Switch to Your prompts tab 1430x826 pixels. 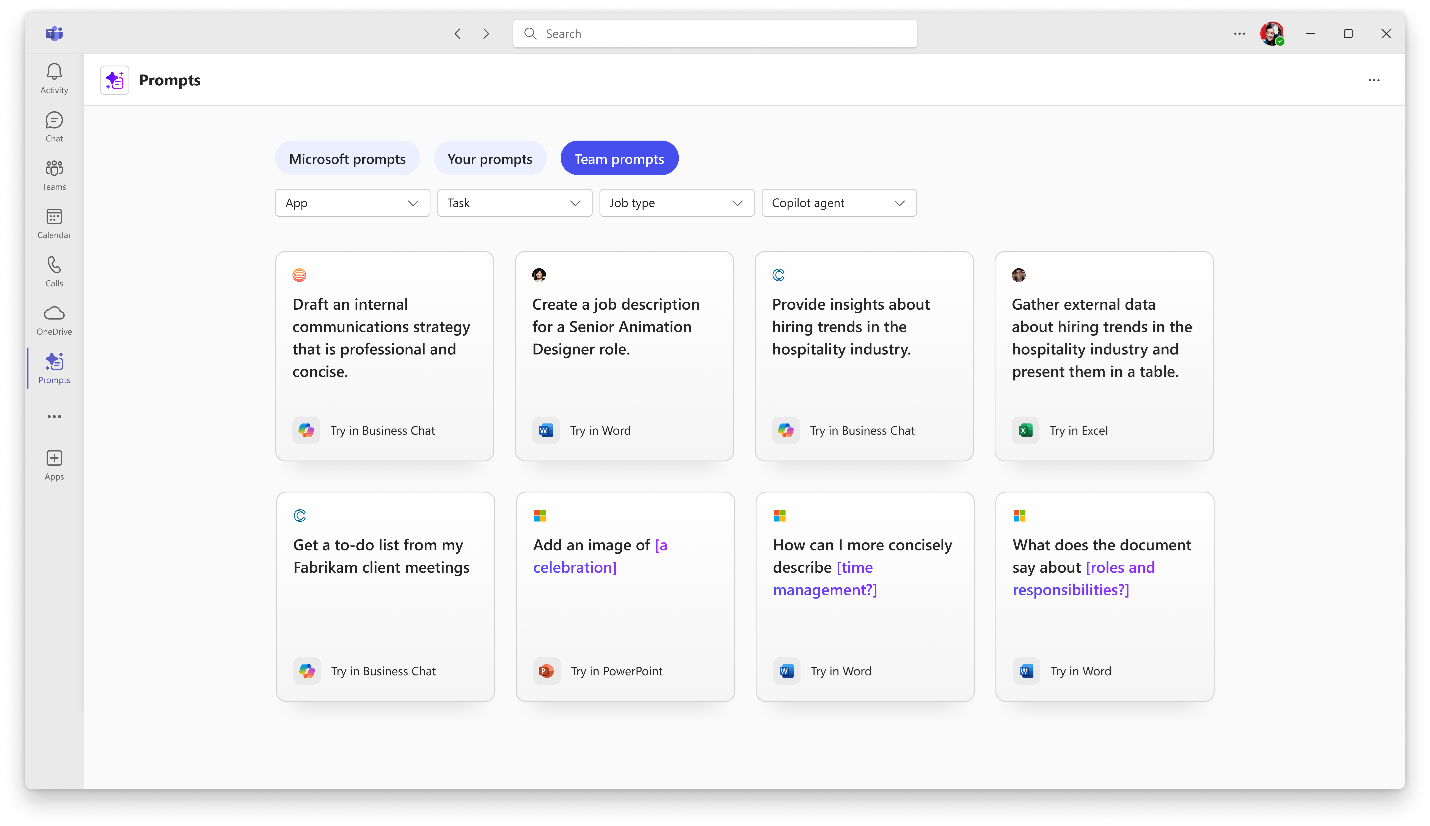490,159
